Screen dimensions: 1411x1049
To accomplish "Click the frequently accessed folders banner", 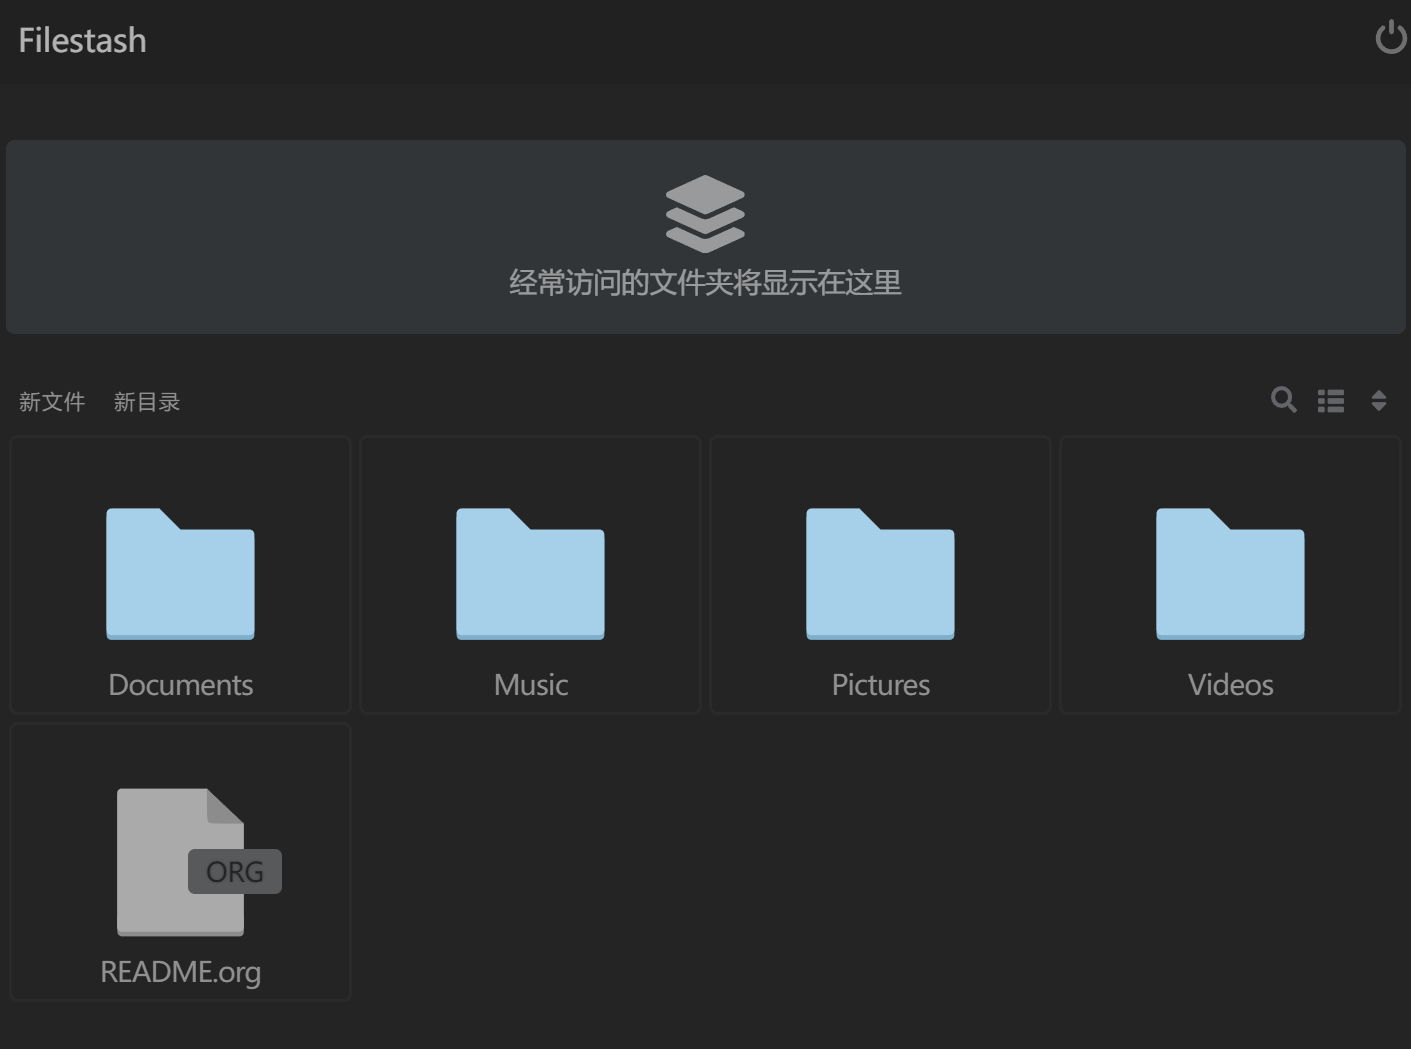I will [x=705, y=237].
